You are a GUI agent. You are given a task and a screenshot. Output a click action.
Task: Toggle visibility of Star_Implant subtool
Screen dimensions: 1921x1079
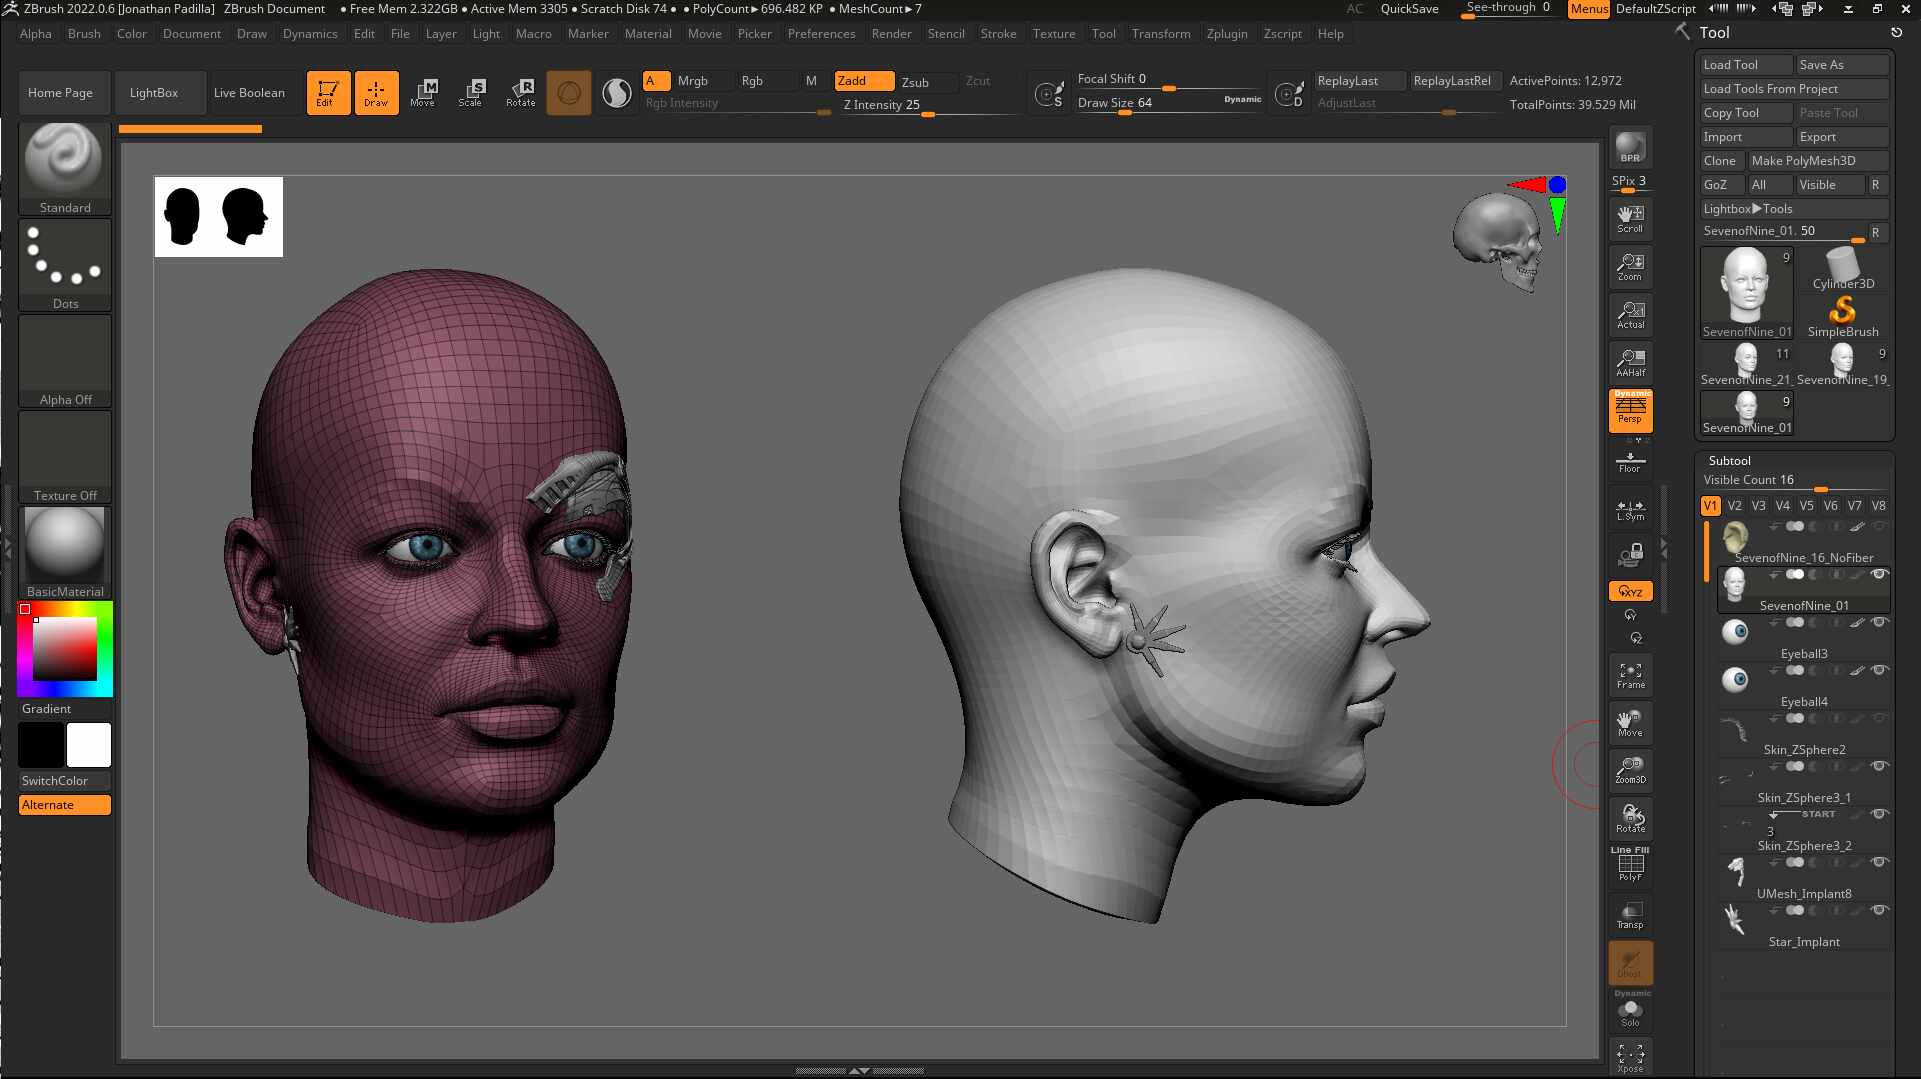tap(1879, 910)
